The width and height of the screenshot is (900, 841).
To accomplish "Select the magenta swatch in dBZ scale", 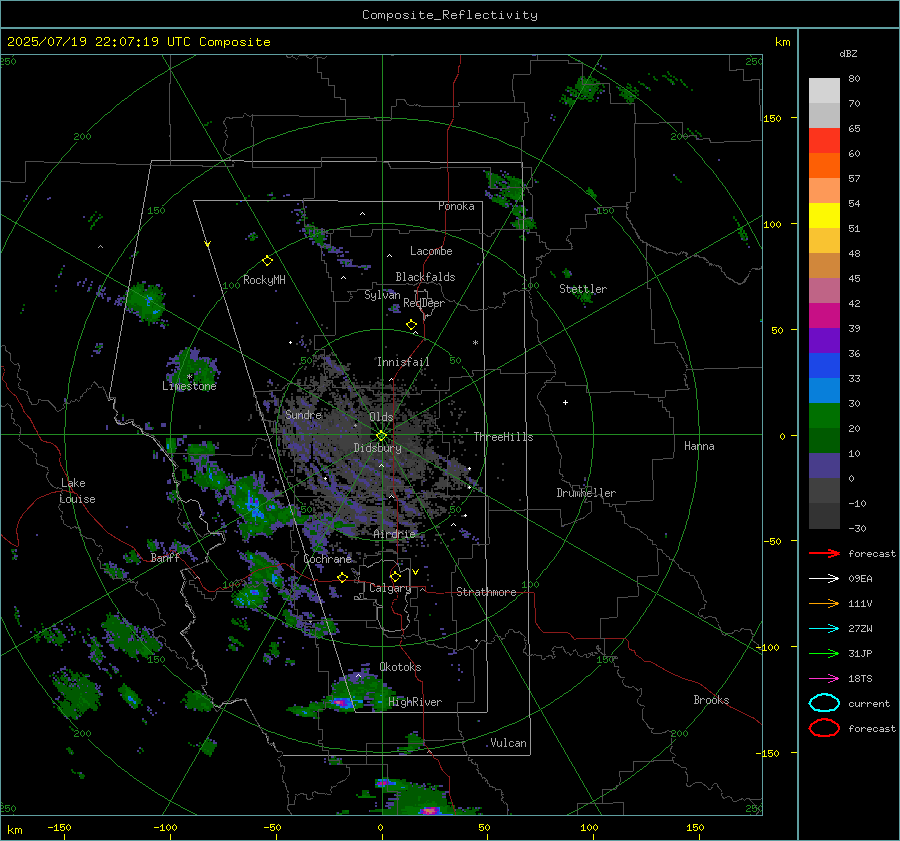I will 824,315.
